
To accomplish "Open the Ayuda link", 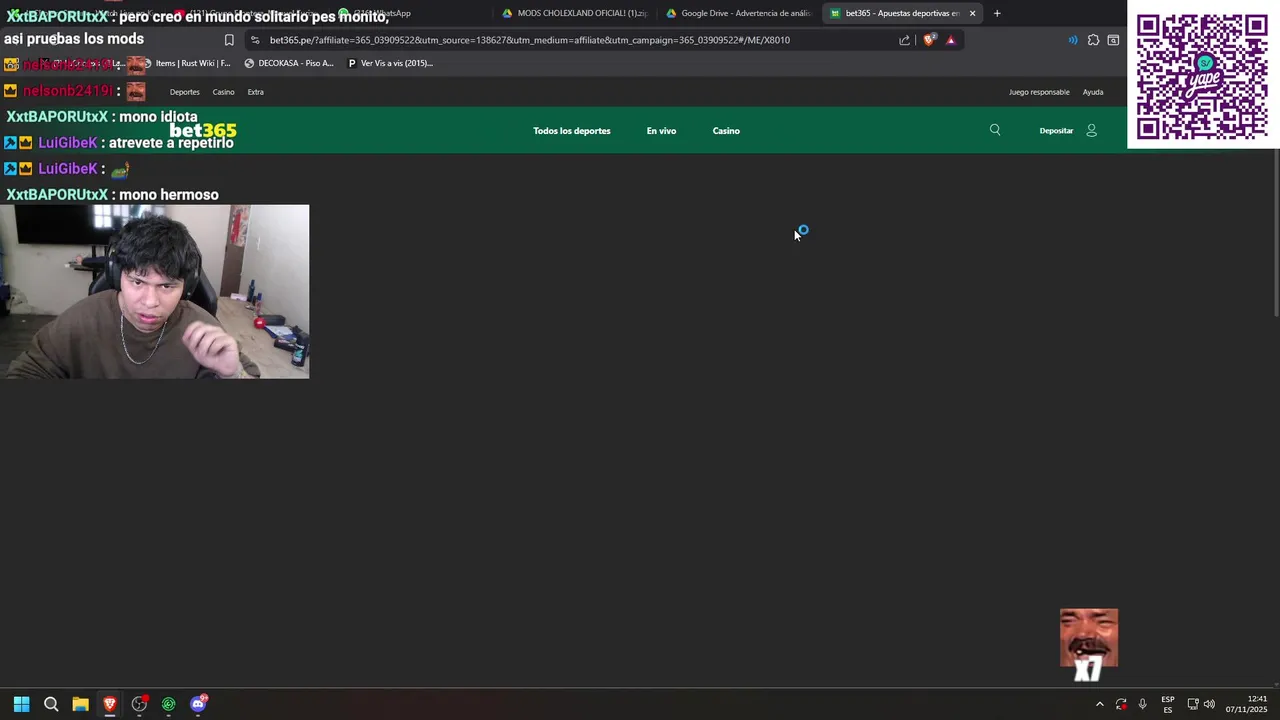I will (x=1093, y=92).
